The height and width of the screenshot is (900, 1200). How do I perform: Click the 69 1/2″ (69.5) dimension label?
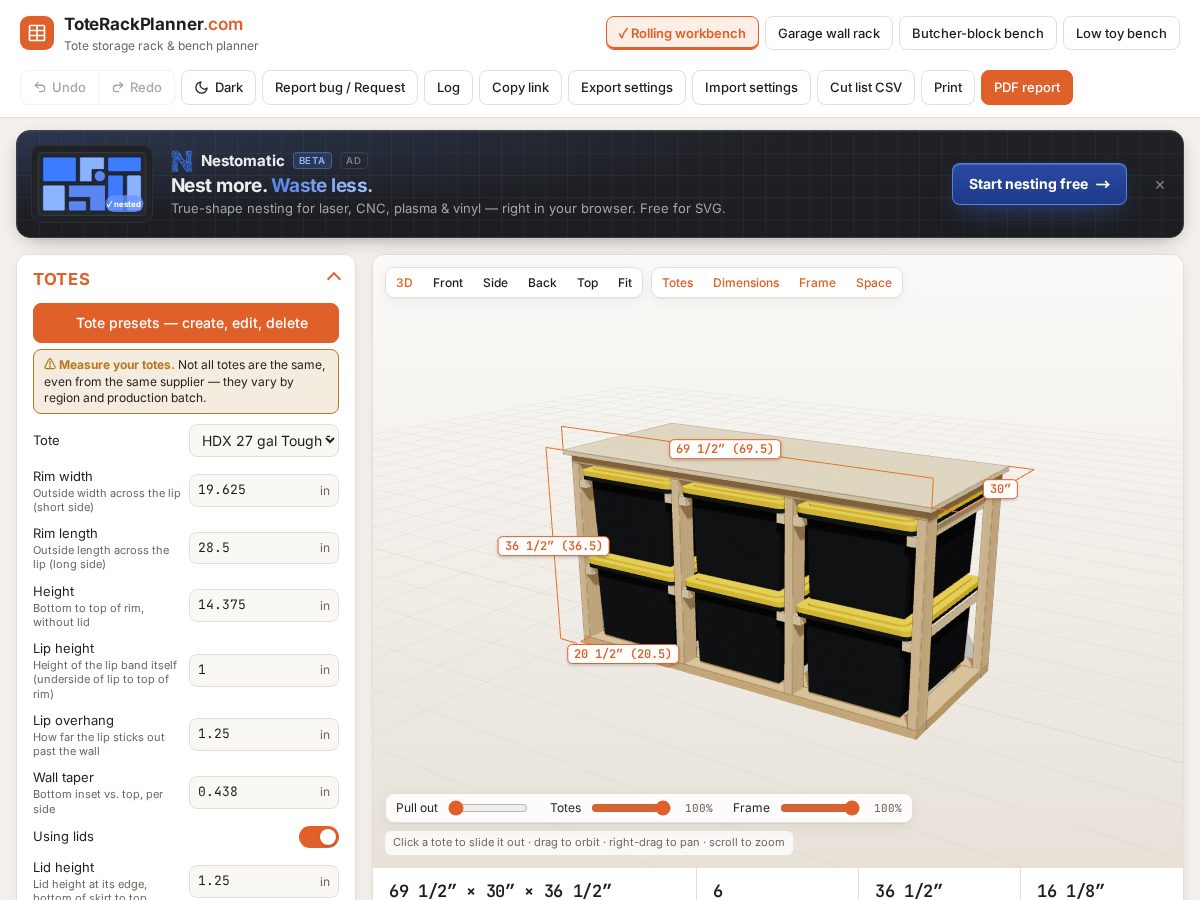pos(725,449)
